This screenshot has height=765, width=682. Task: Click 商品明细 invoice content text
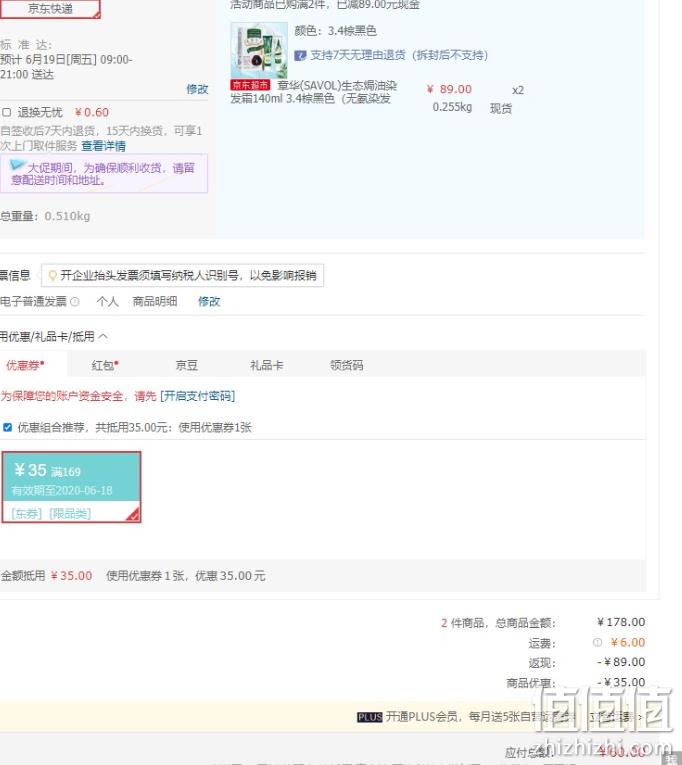tap(155, 302)
